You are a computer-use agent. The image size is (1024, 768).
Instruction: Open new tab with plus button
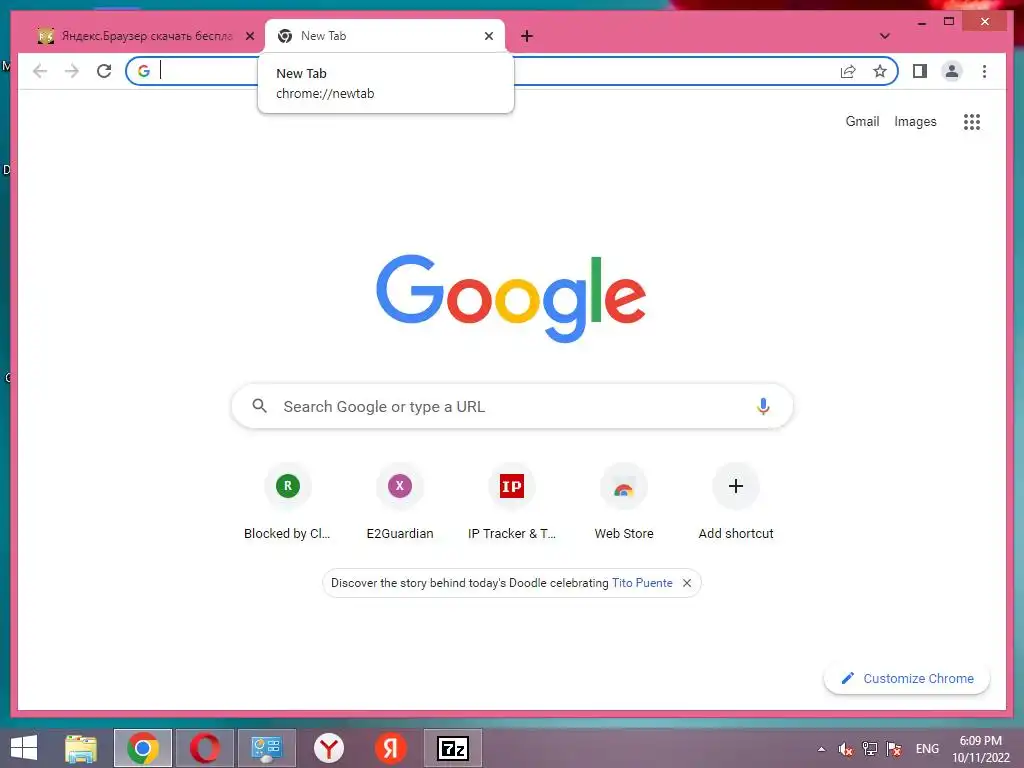tap(527, 36)
